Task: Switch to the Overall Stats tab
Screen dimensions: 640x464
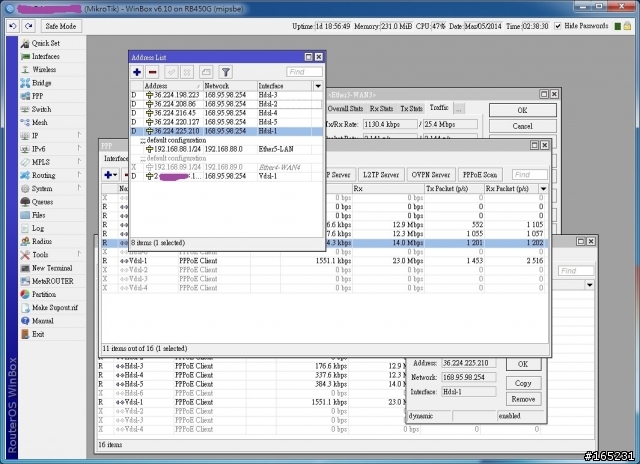Action: point(345,109)
